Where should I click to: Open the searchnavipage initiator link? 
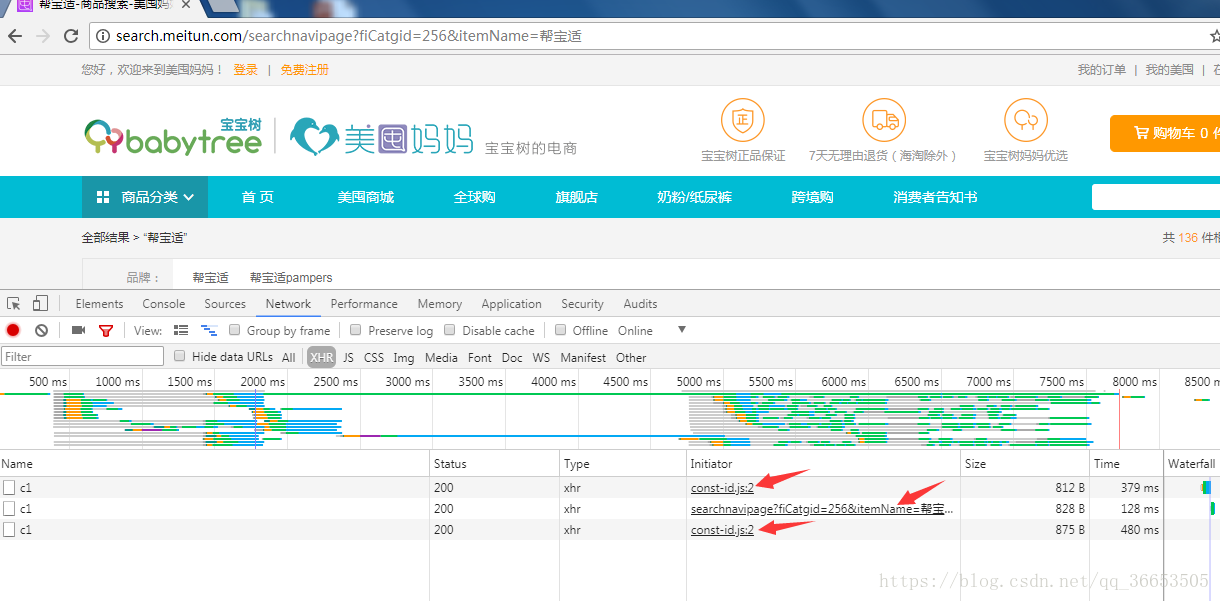tap(822, 509)
